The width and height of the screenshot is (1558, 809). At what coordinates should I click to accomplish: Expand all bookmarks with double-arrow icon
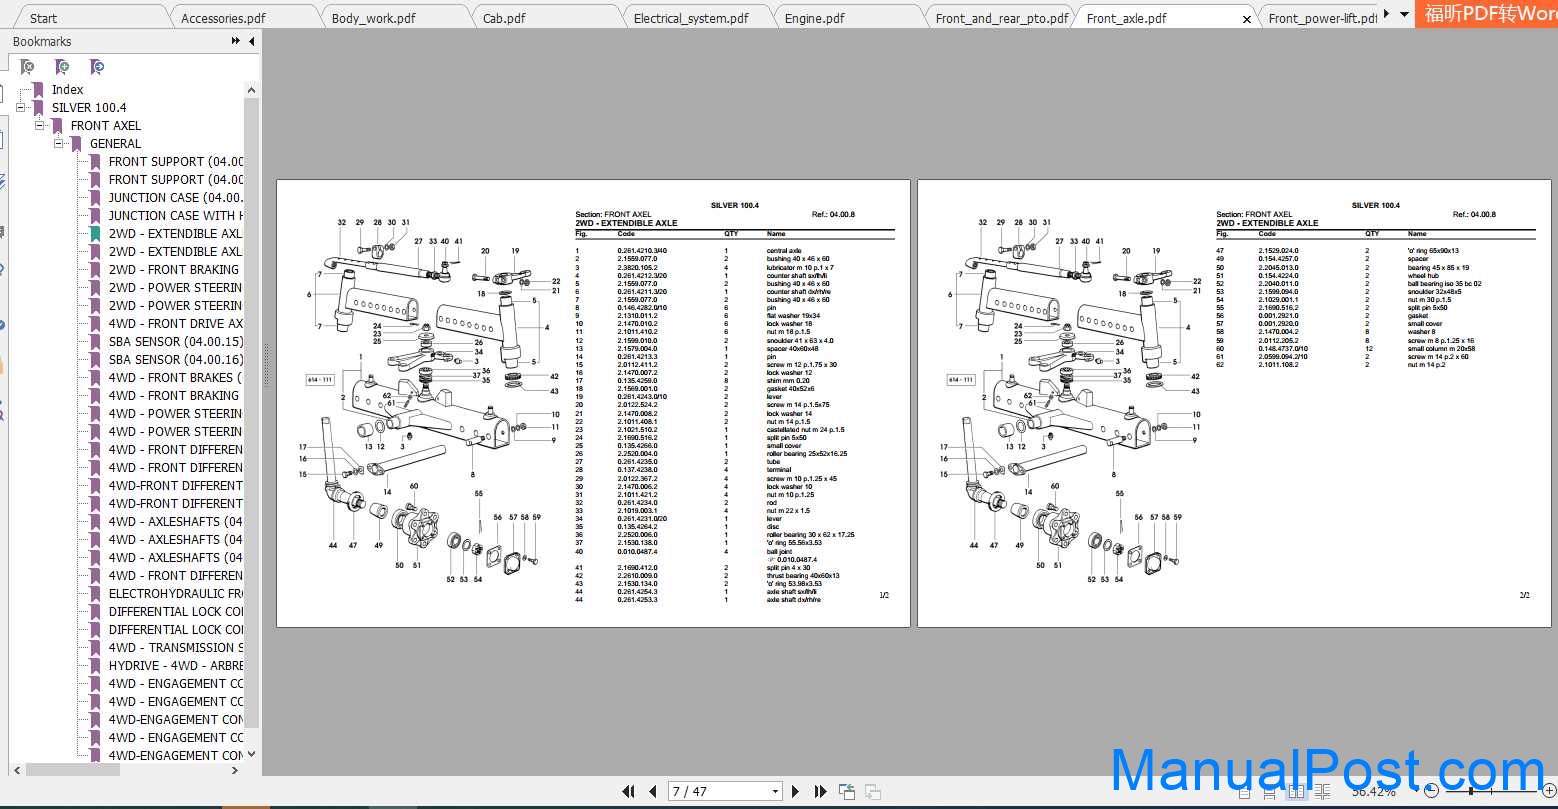pos(236,41)
